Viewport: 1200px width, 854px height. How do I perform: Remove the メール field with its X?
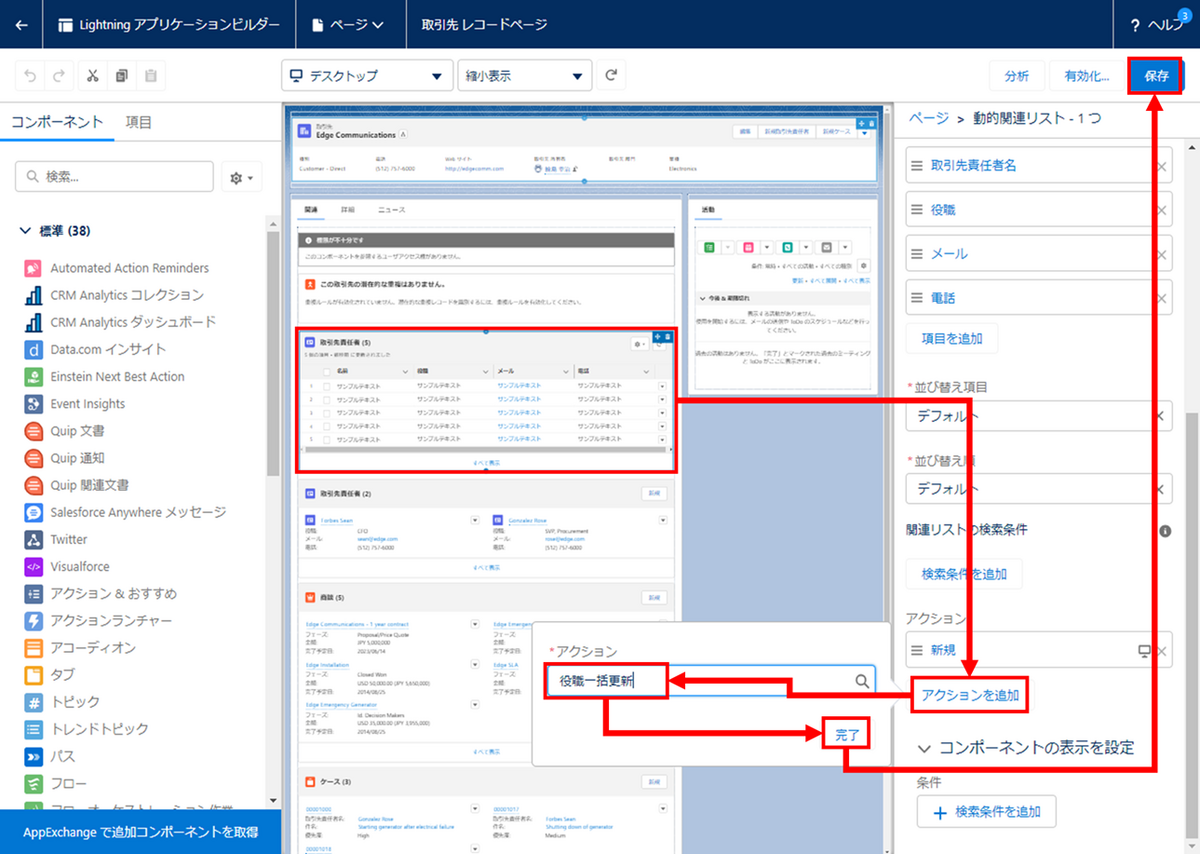point(1162,254)
